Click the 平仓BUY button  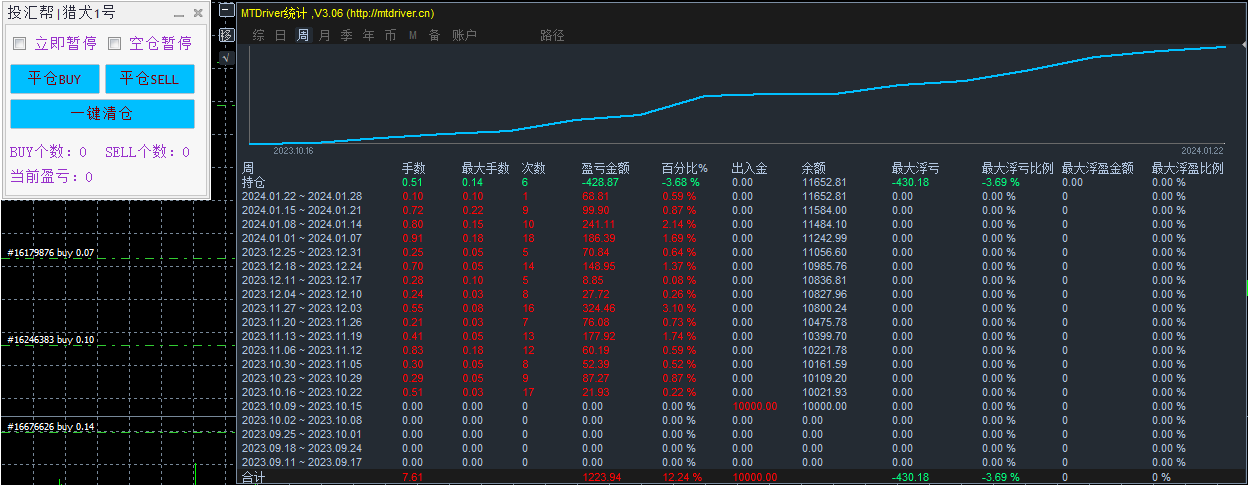(55, 79)
